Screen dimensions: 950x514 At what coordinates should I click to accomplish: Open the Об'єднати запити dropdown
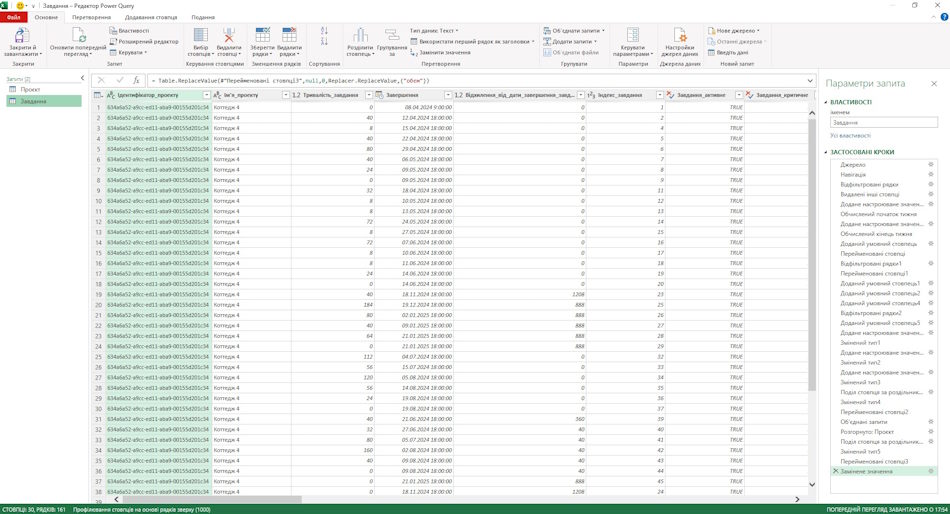(x=574, y=30)
